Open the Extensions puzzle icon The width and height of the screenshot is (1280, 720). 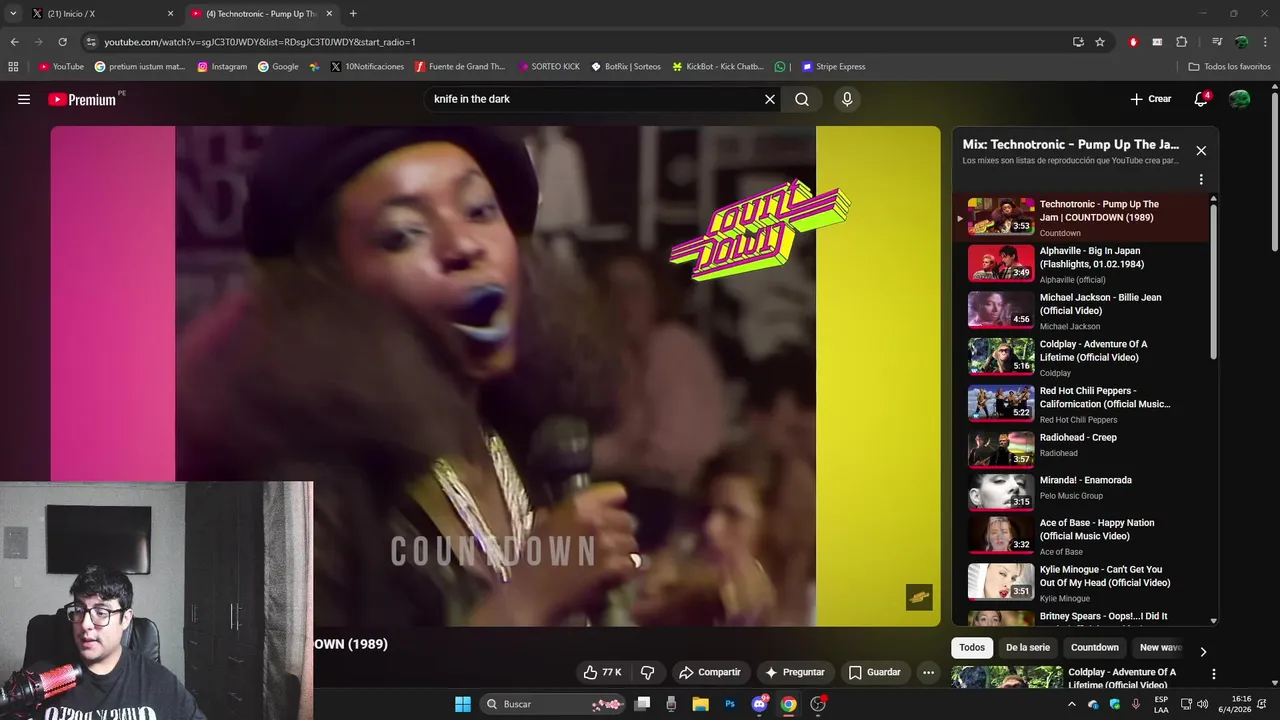(1182, 42)
